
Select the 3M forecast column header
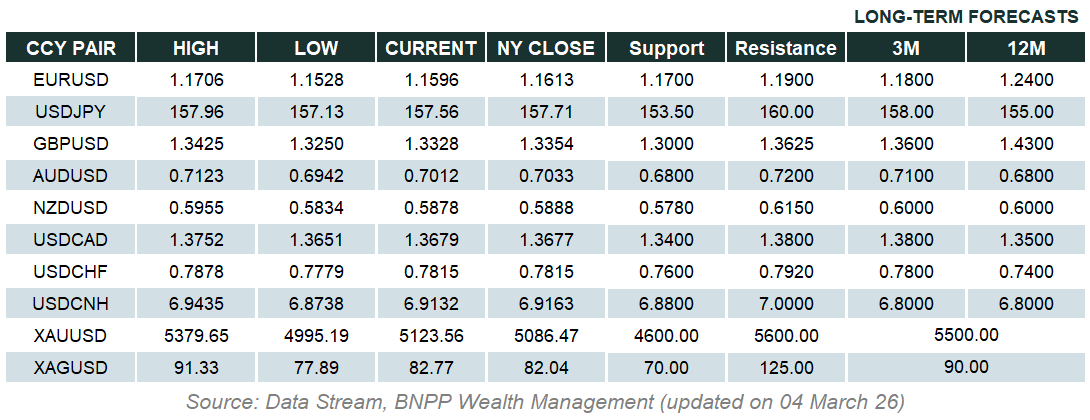(x=907, y=48)
